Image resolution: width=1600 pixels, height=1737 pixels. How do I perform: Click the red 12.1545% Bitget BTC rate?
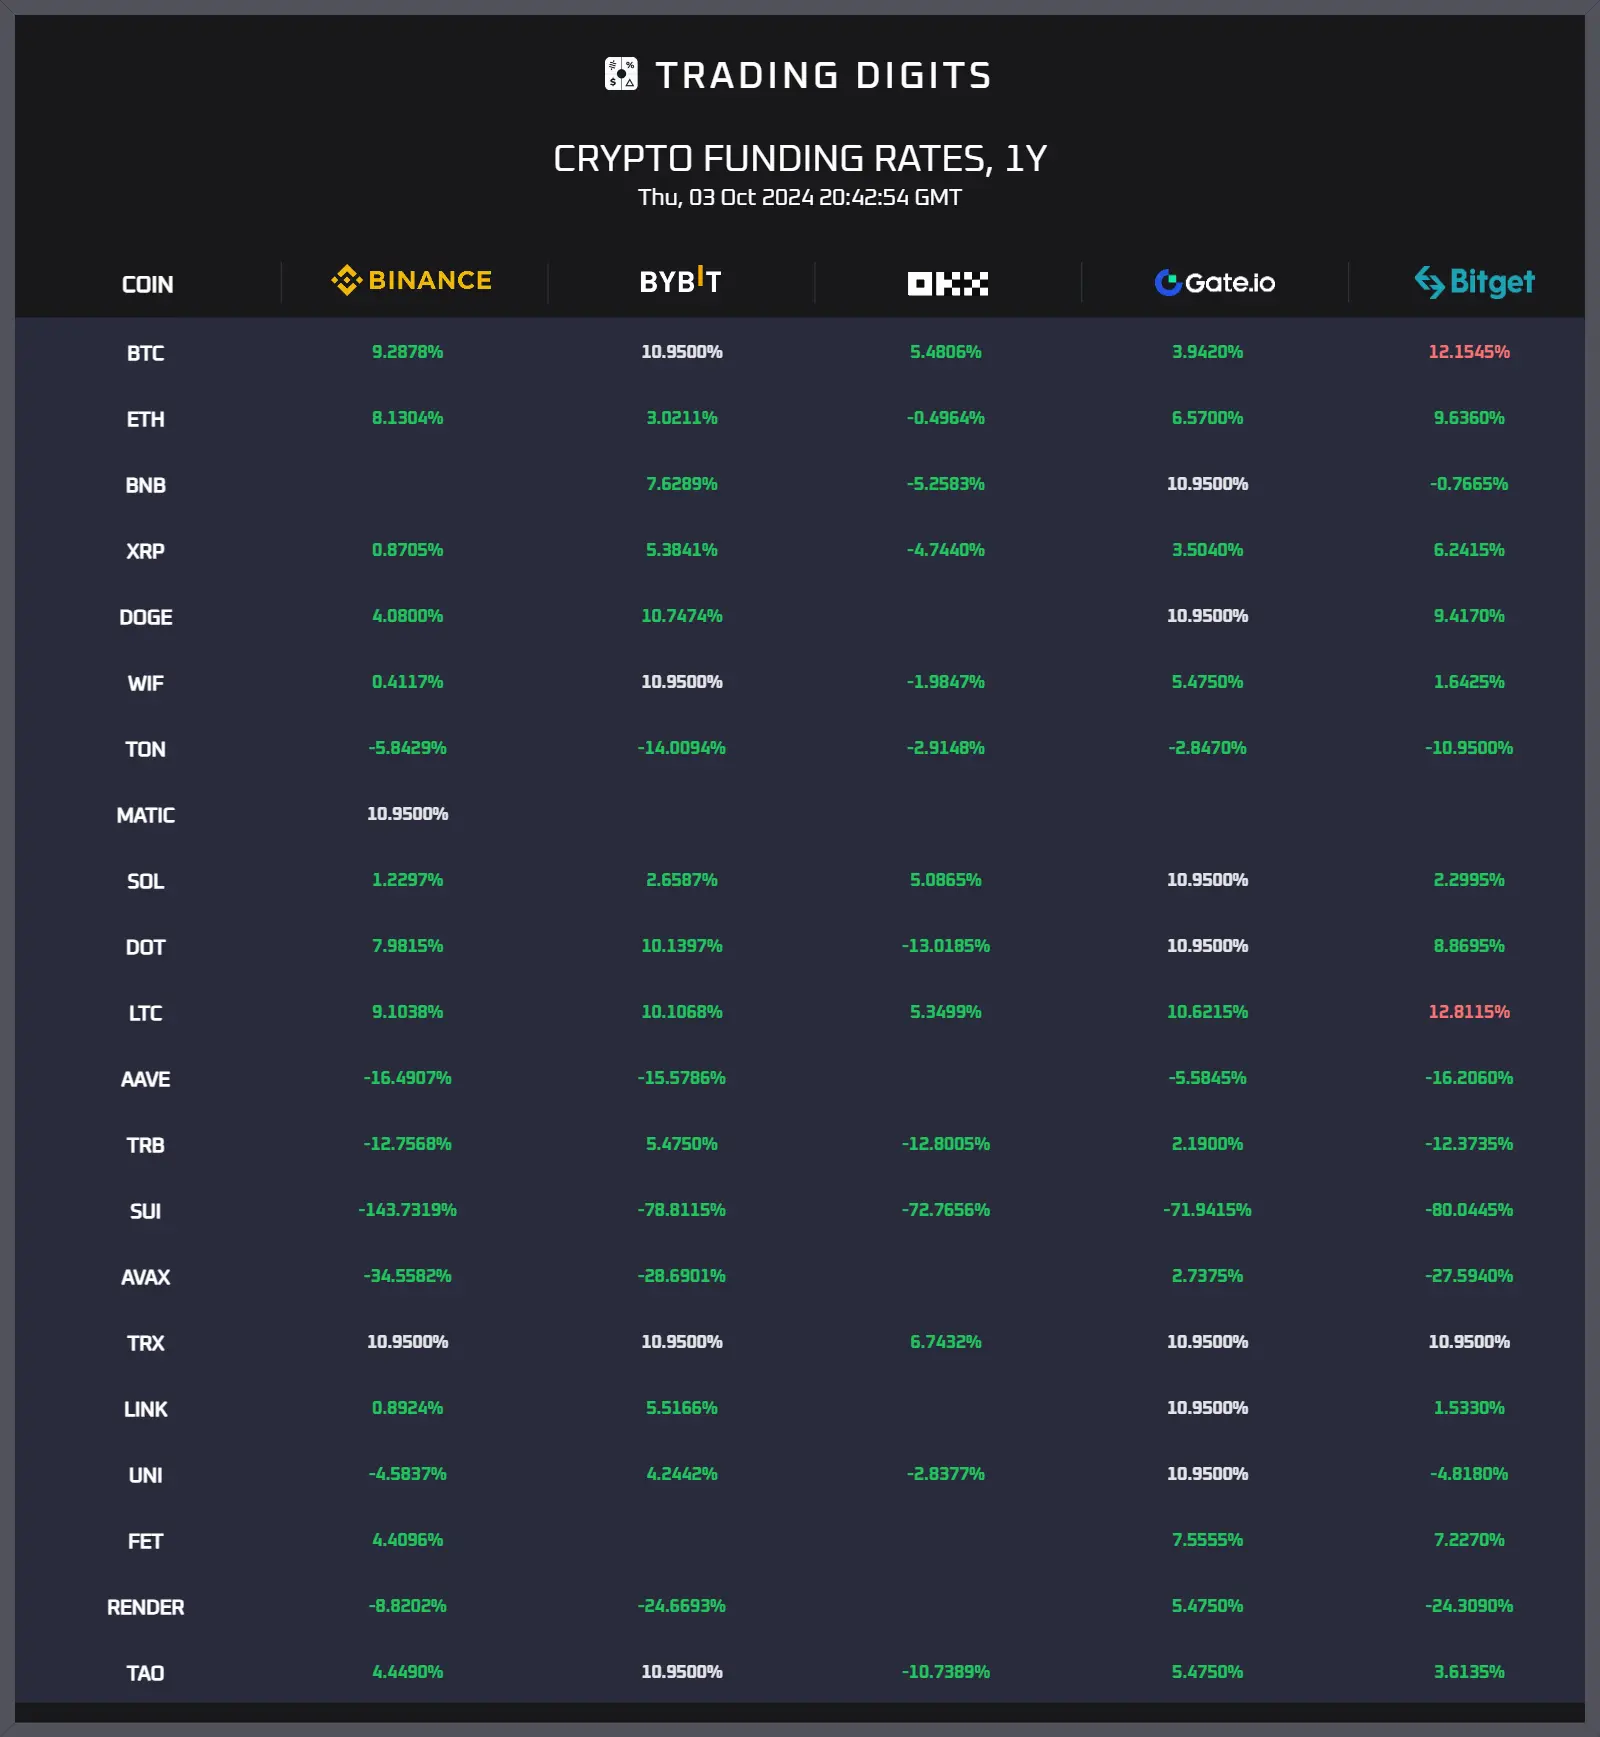(x=1468, y=352)
